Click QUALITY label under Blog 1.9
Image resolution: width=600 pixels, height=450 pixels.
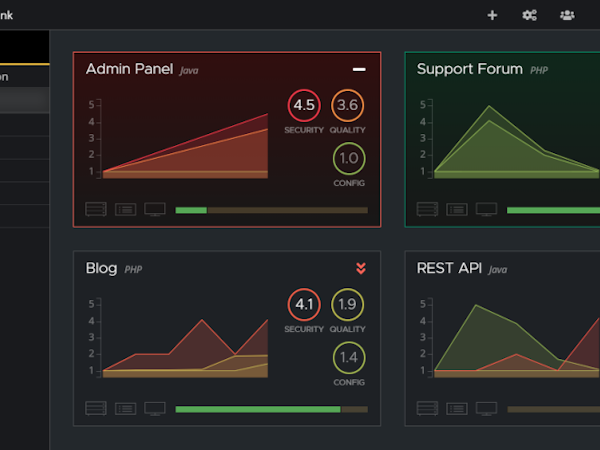pyautogui.click(x=347, y=329)
